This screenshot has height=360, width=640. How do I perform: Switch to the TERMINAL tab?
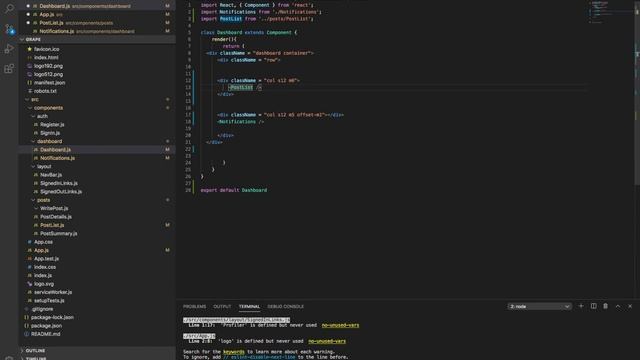click(x=249, y=307)
